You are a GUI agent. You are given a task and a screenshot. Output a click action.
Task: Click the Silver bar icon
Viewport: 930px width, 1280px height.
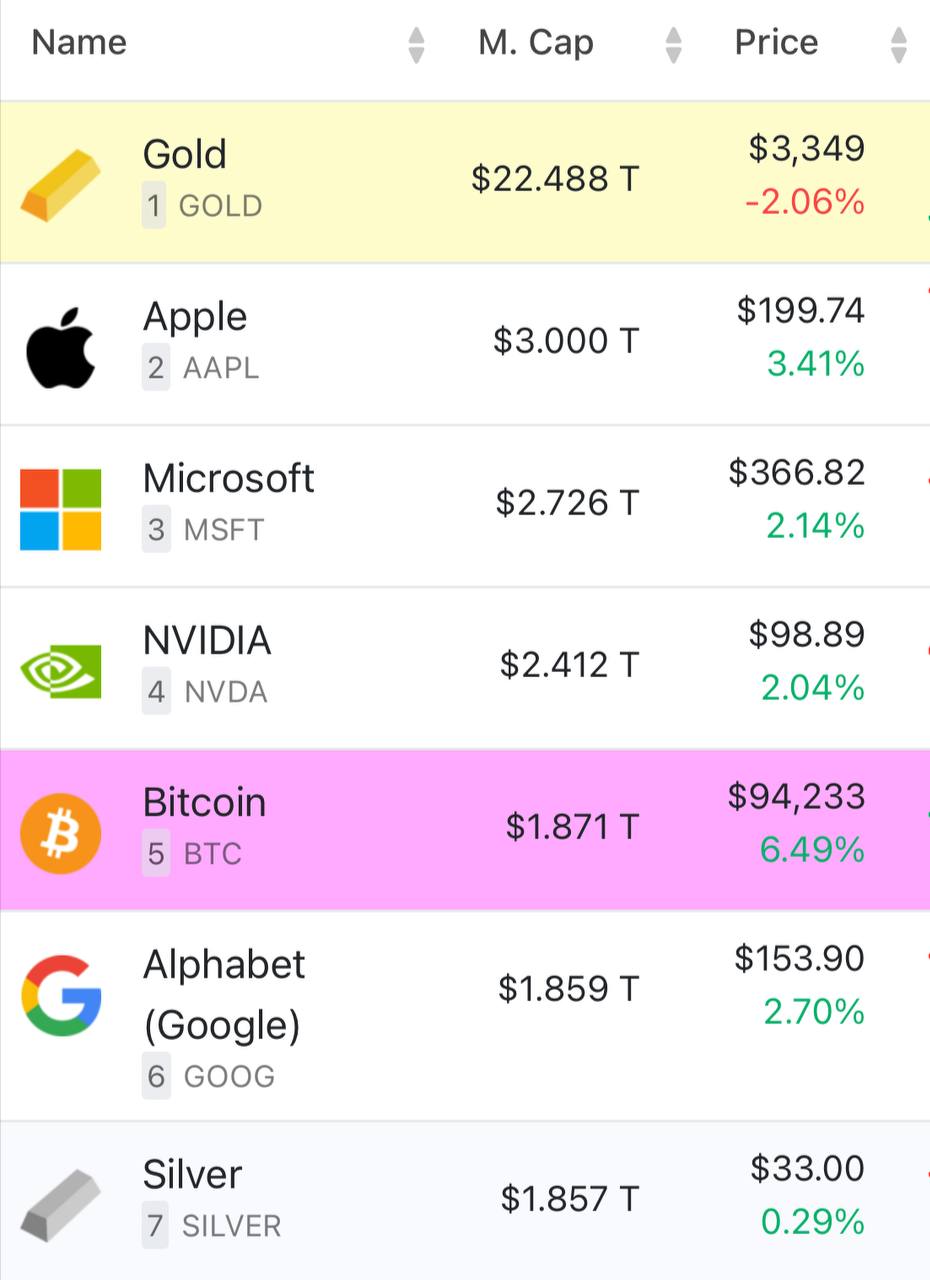(x=61, y=1206)
